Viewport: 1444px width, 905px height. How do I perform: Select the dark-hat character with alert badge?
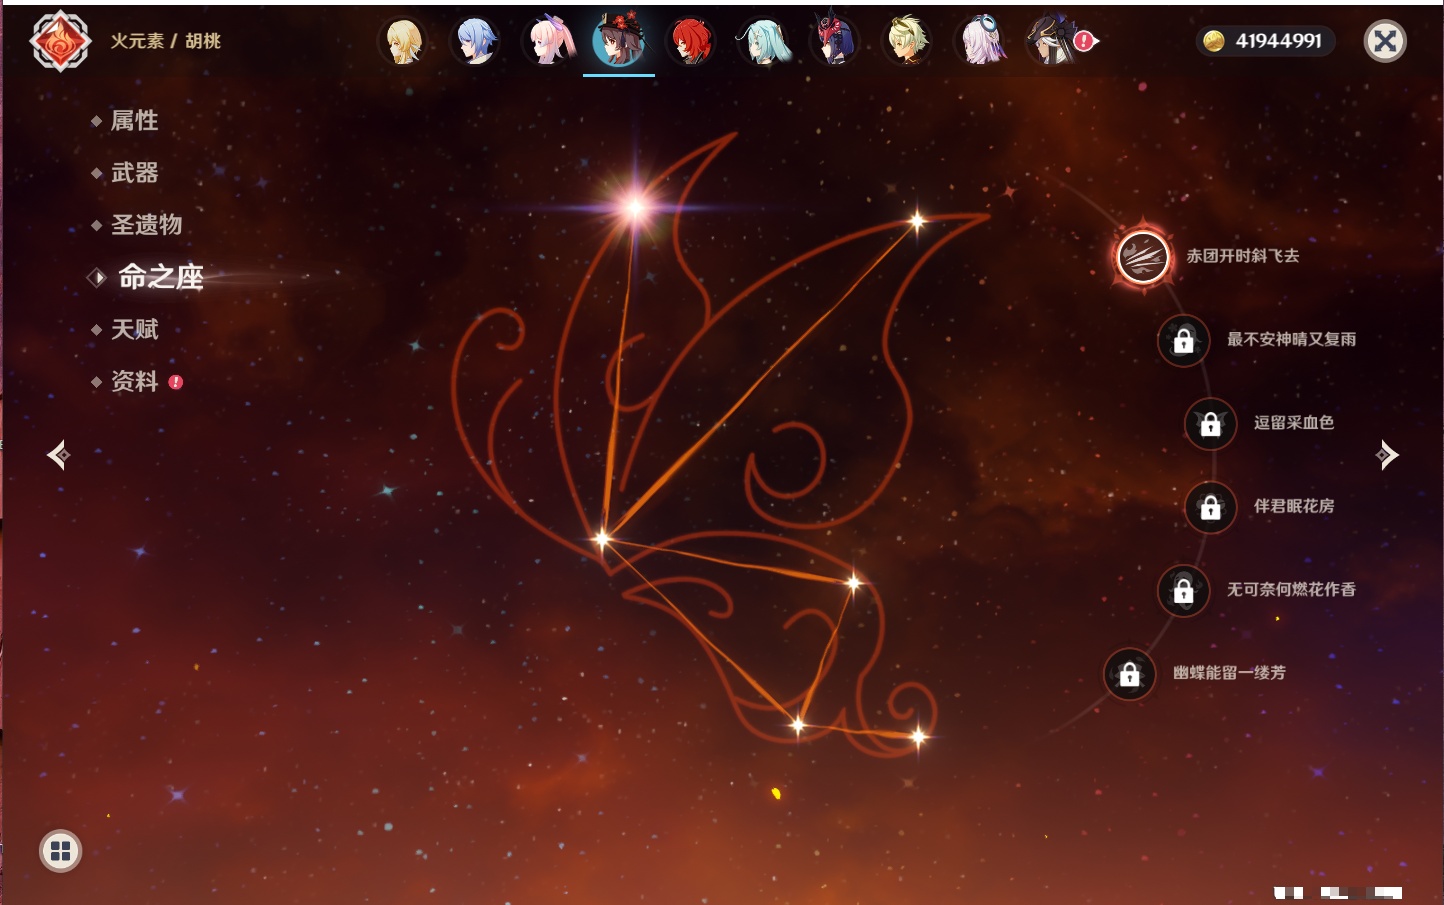coord(1052,41)
